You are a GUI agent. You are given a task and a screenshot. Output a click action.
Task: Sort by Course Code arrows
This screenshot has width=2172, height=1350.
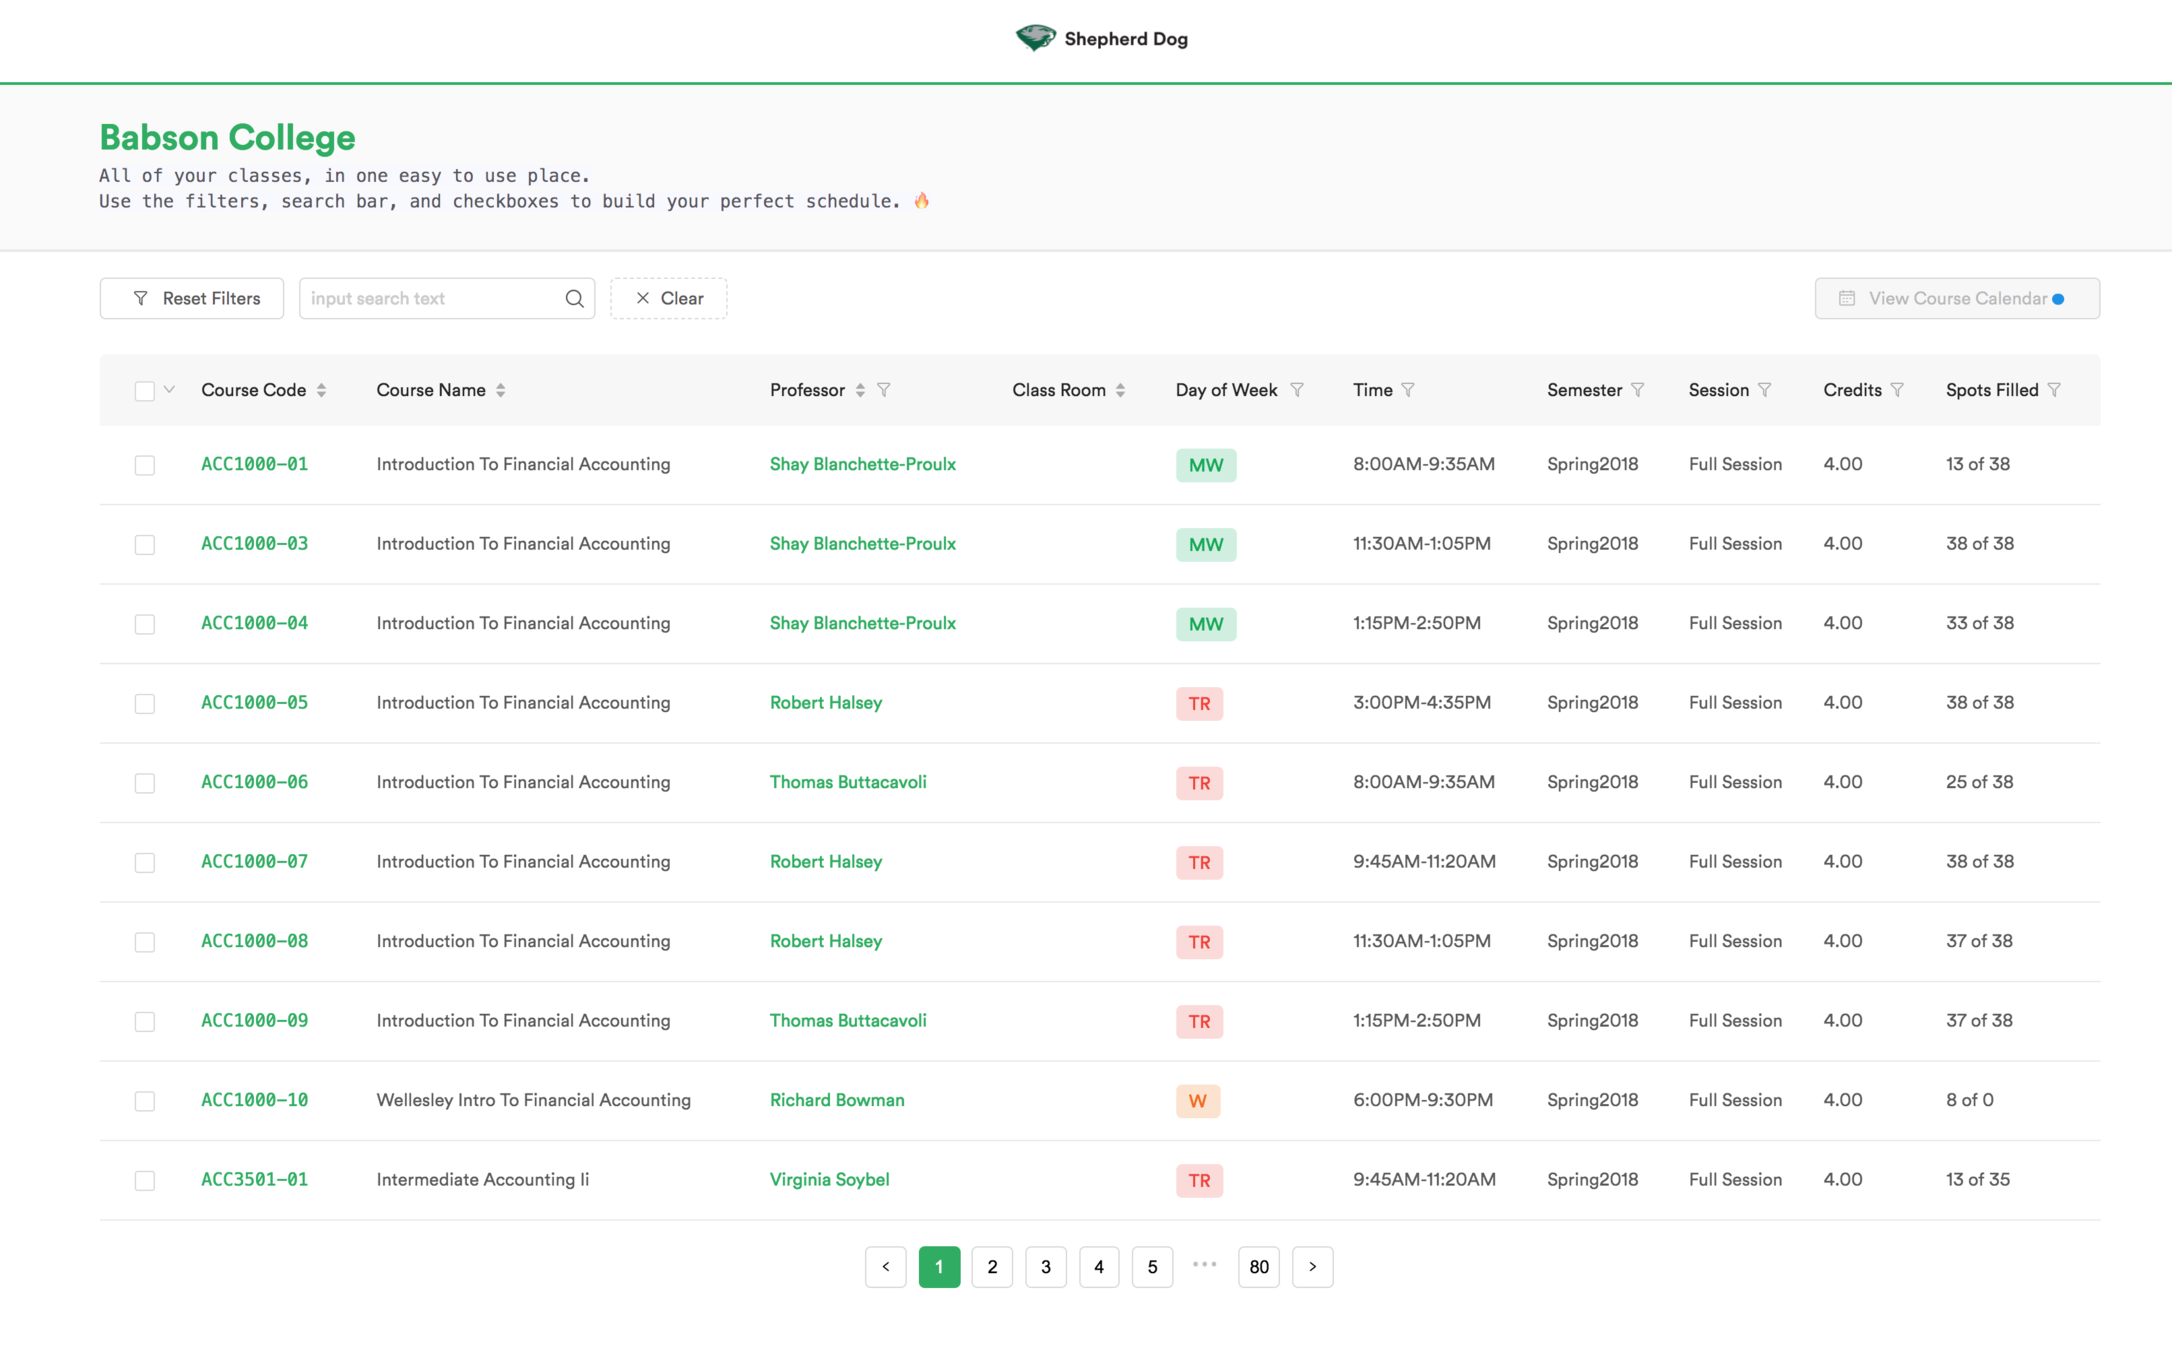(321, 390)
